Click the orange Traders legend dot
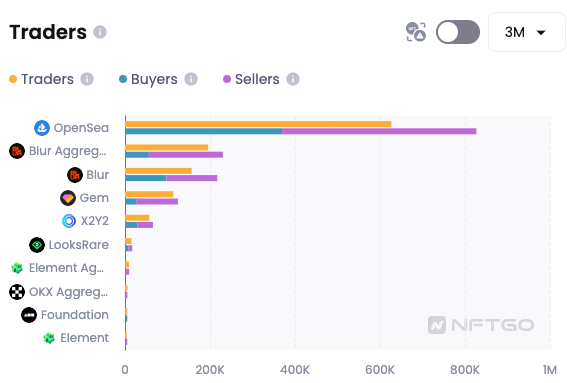The width and height of the screenshot is (567, 383). [13, 79]
